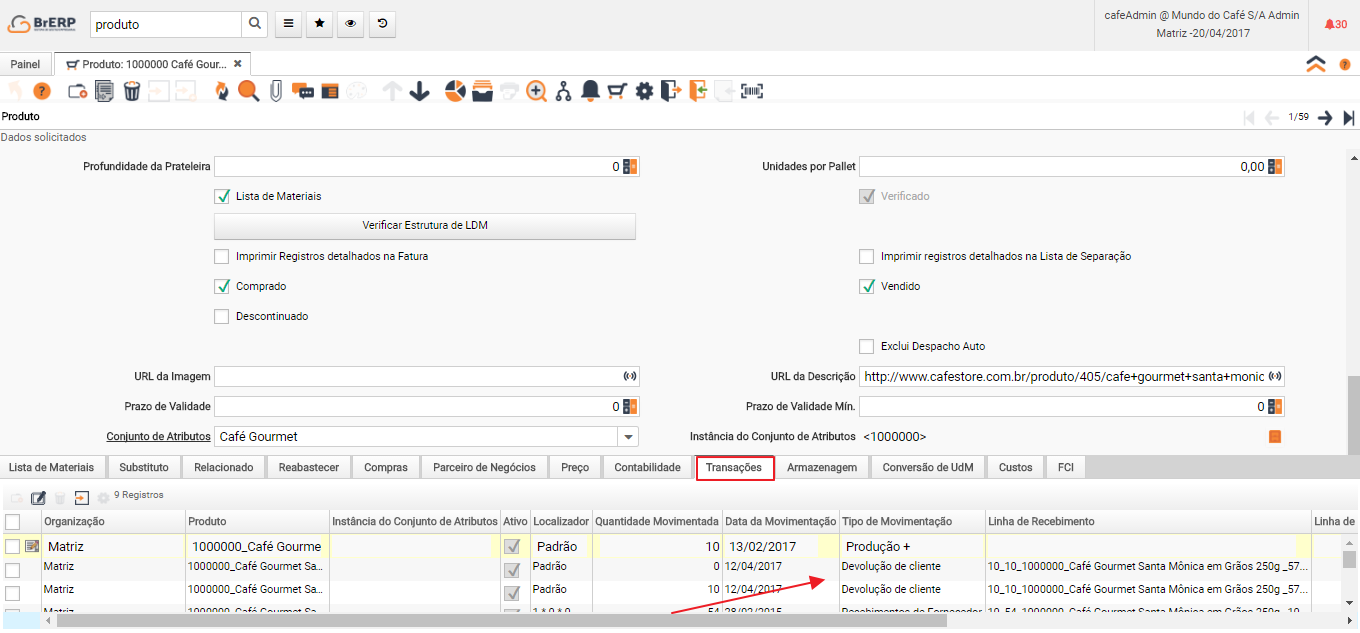Expand the Conjunto de Atributos dropdown
1360x633 pixels.
628,437
